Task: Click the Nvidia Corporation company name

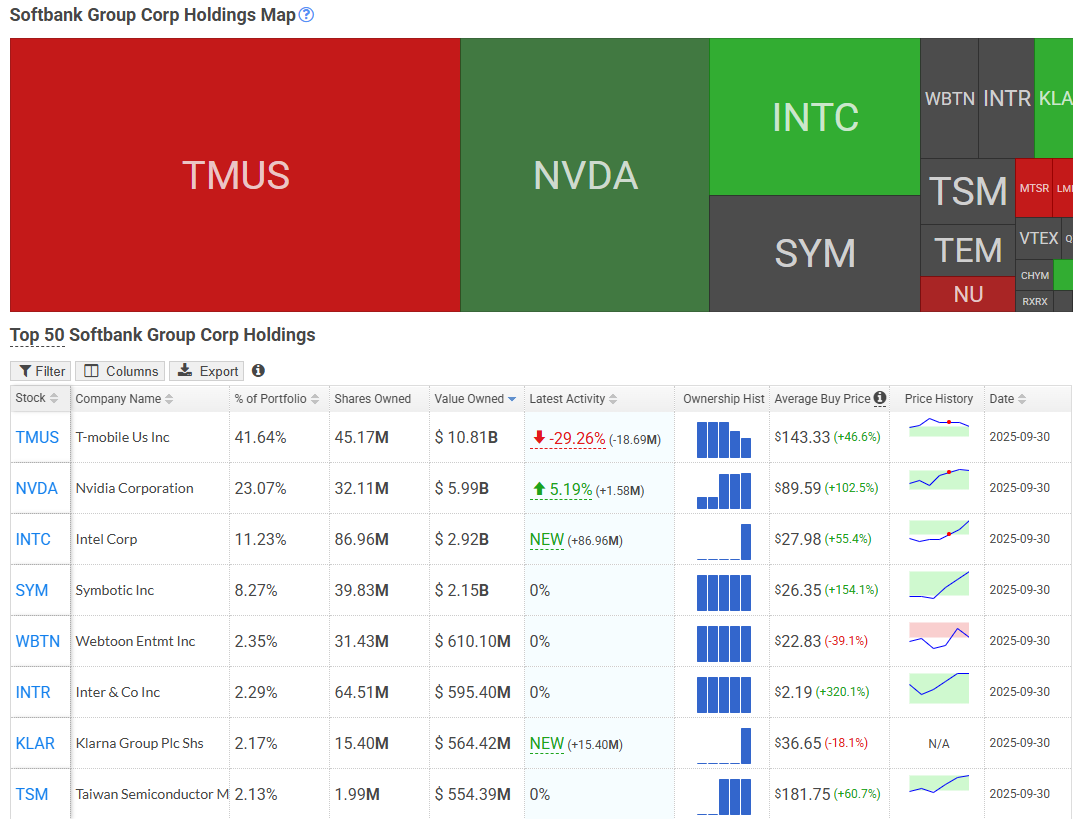Action: (134, 489)
